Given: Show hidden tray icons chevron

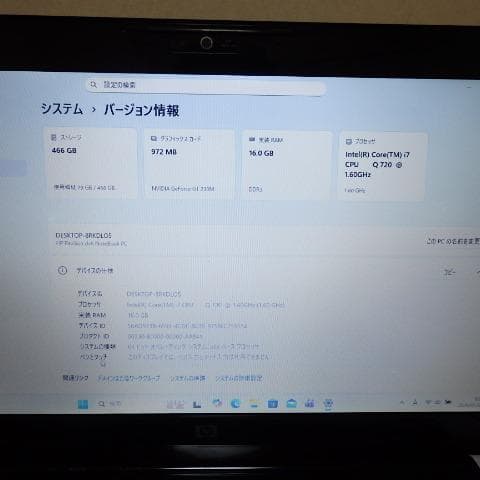Looking at the screenshot, I should point(402,403).
